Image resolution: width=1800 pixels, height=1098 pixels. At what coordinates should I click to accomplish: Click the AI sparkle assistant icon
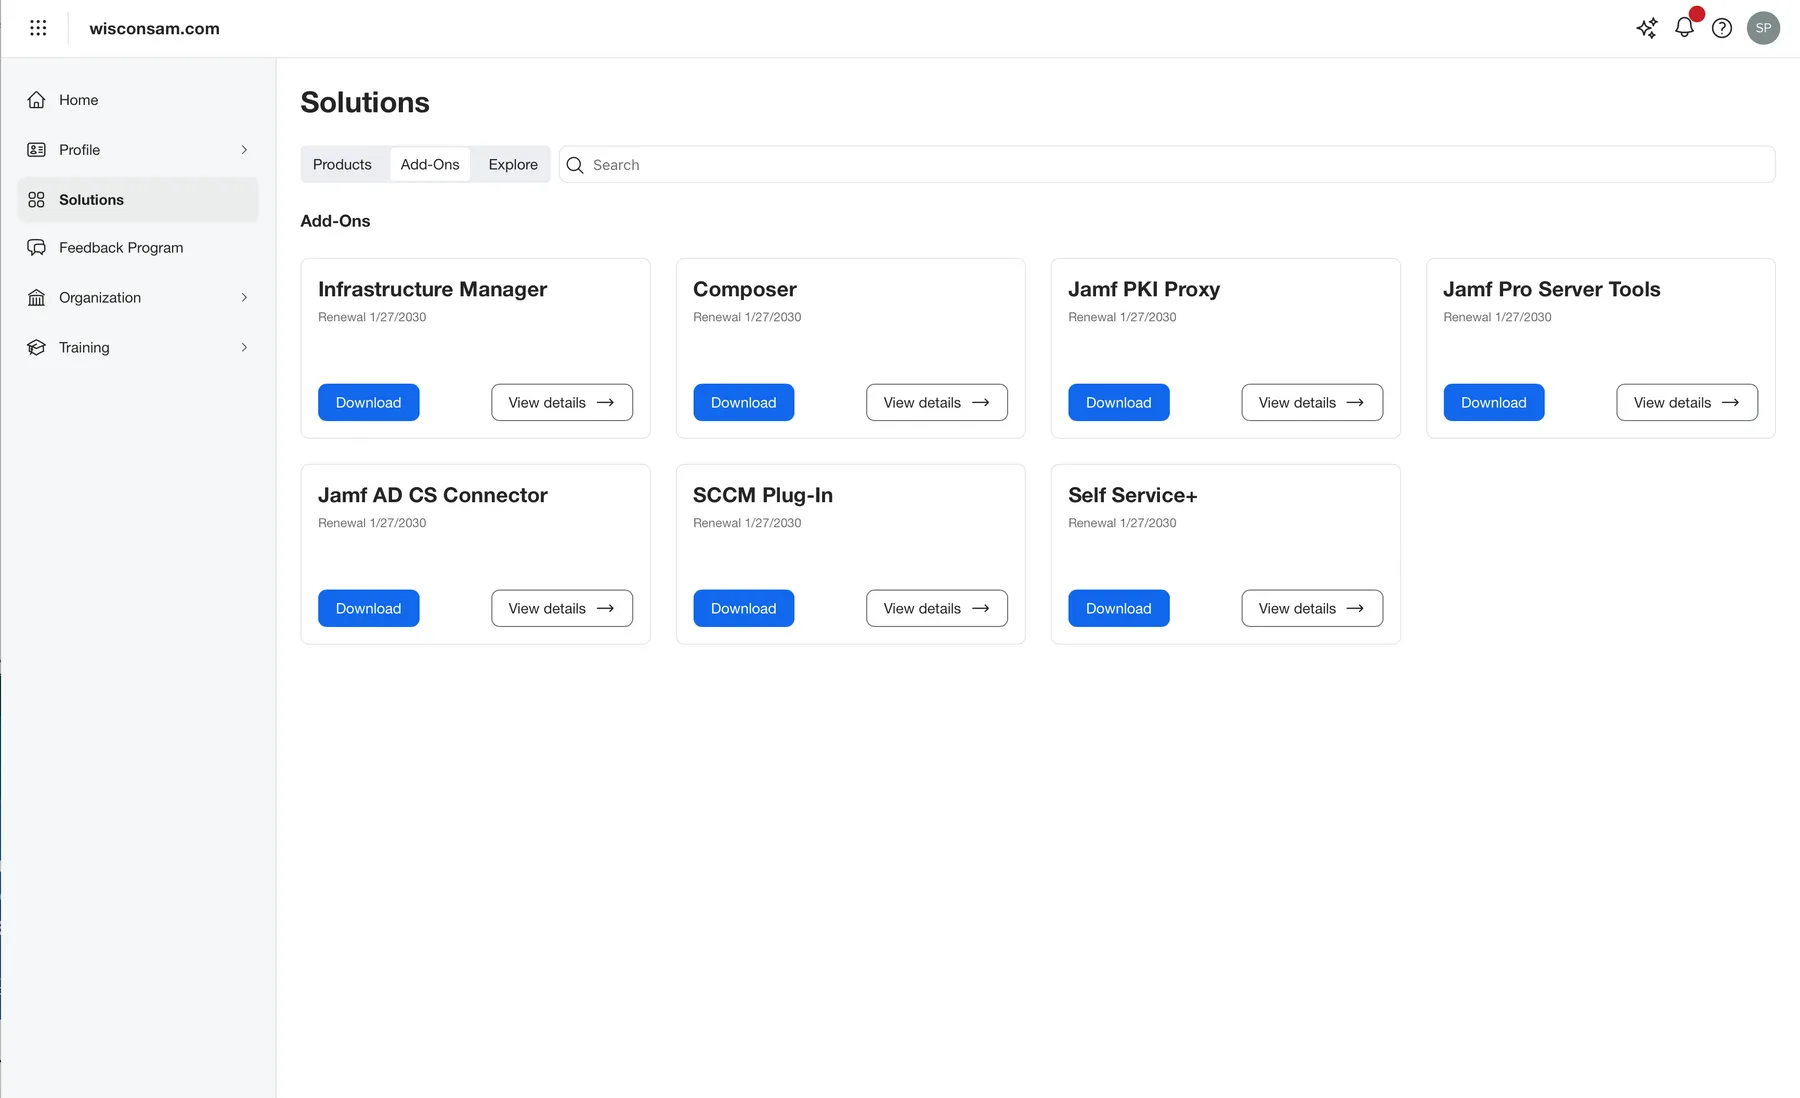(1646, 28)
